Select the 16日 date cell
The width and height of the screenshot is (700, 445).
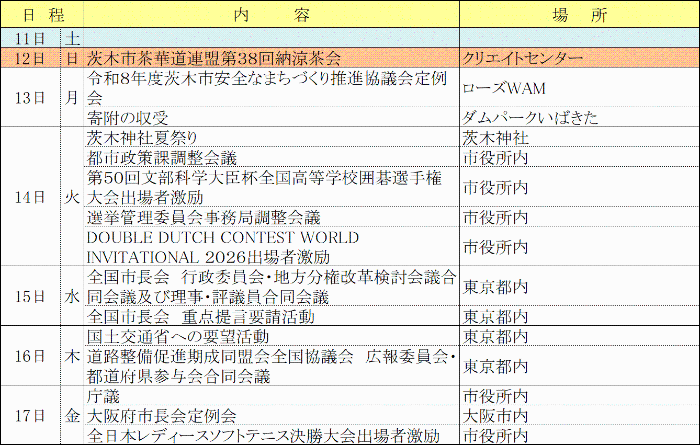30,356
